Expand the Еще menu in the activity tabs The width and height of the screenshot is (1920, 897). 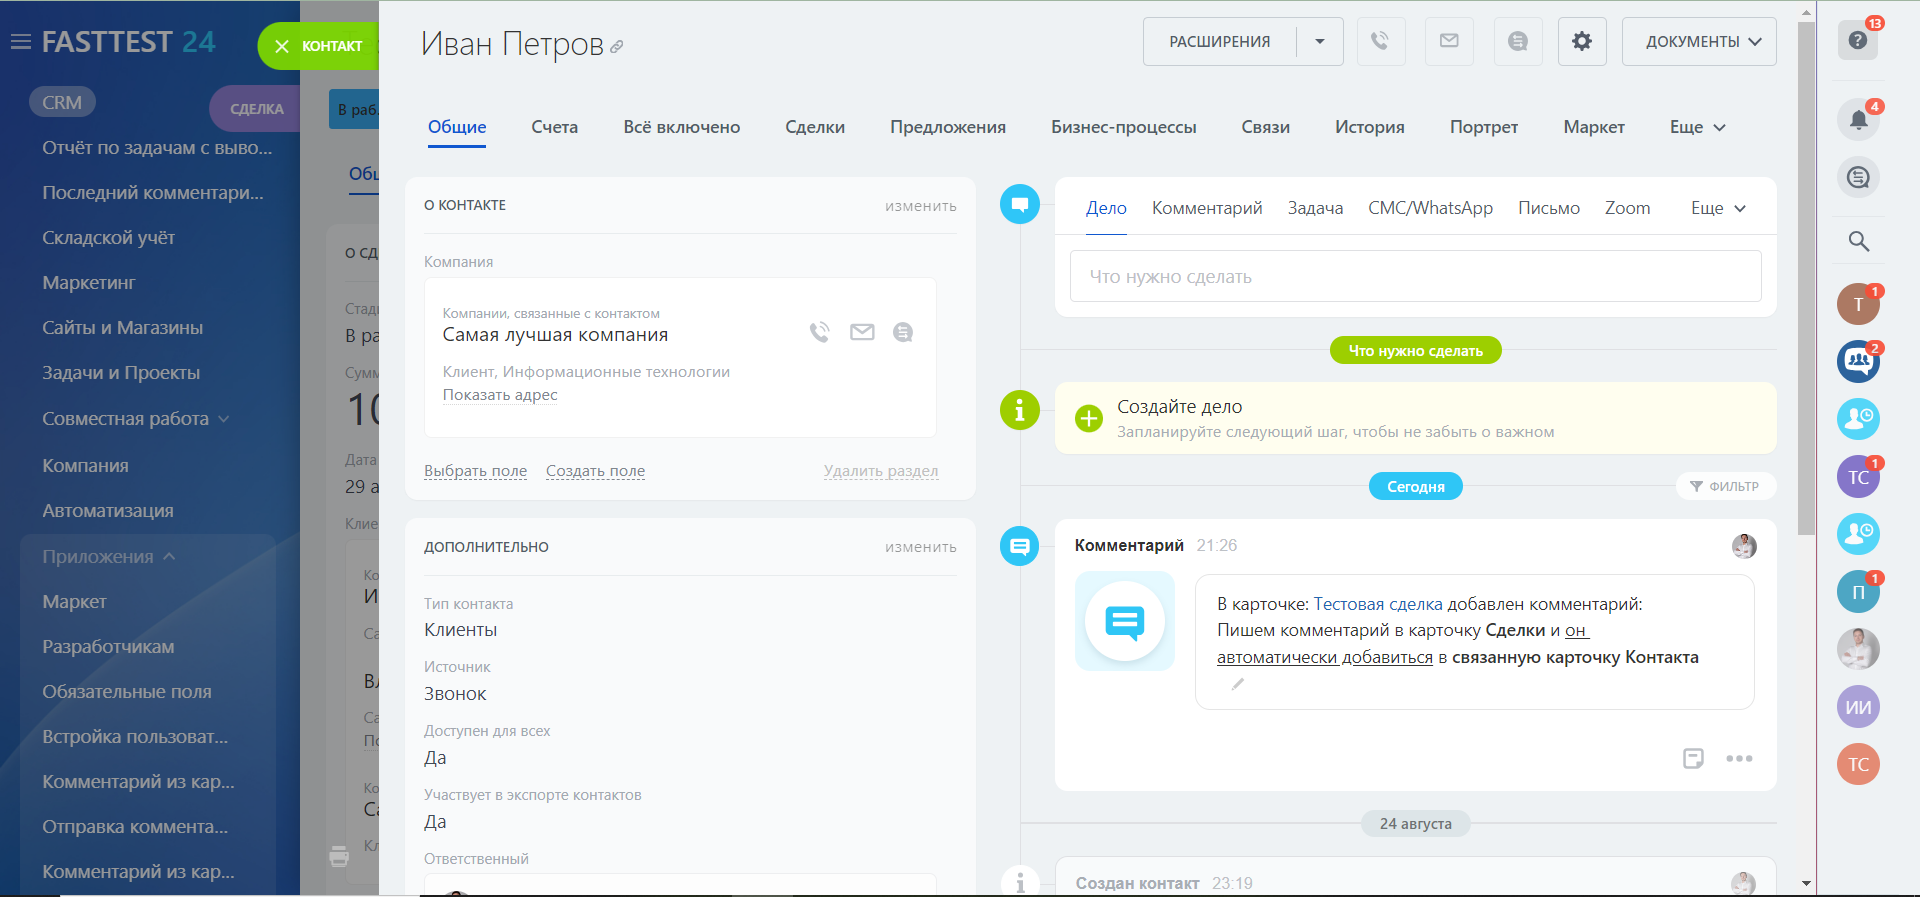(x=1718, y=208)
